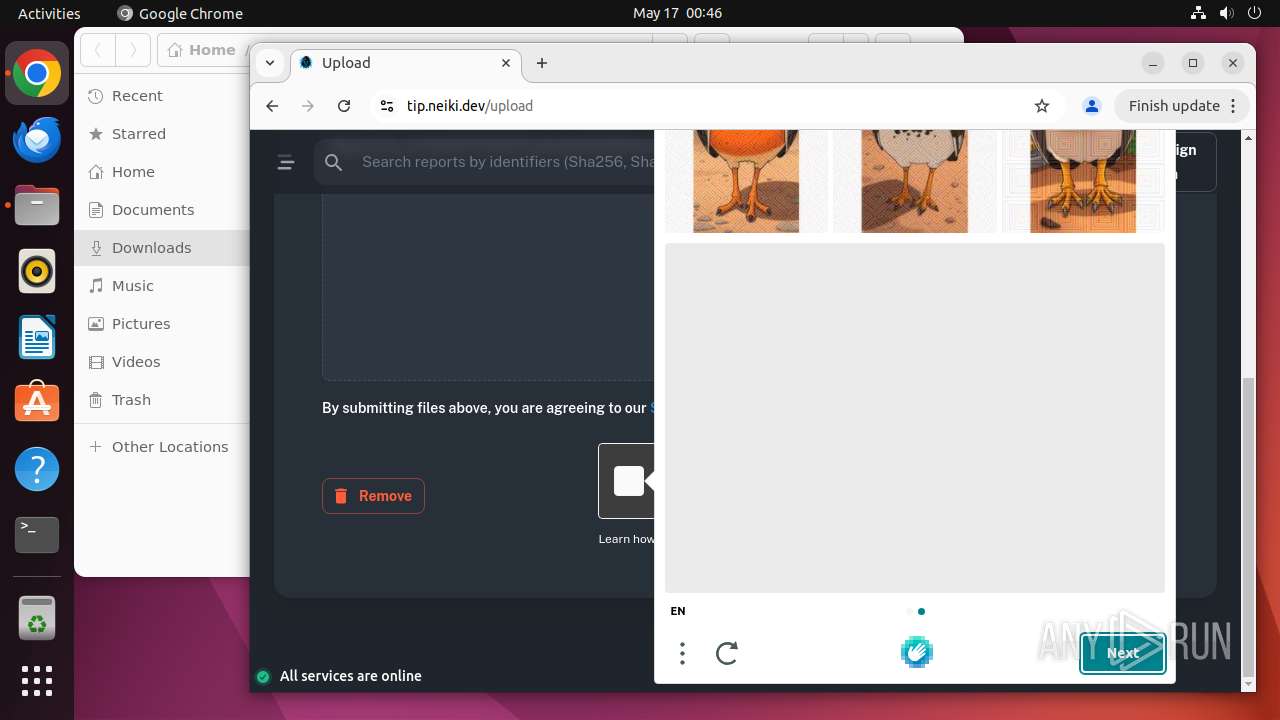Click the hCaptcha logo
This screenshot has width=1280, height=720.
tap(916, 652)
